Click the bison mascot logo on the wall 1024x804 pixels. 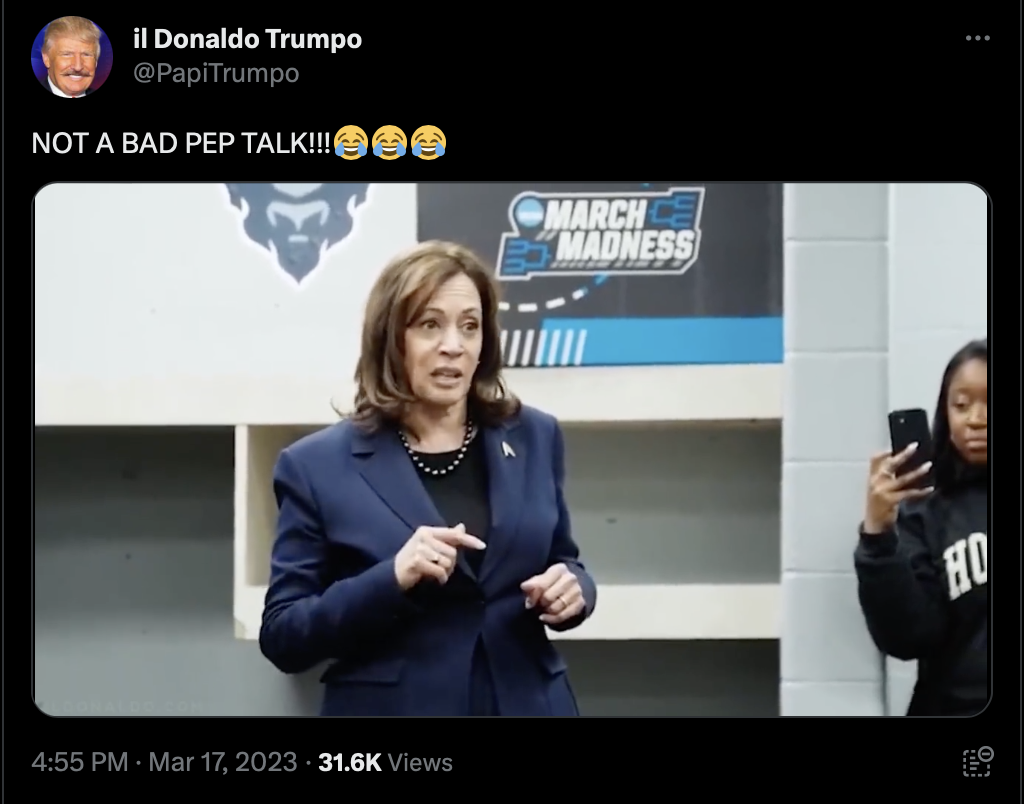[x=298, y=231]
